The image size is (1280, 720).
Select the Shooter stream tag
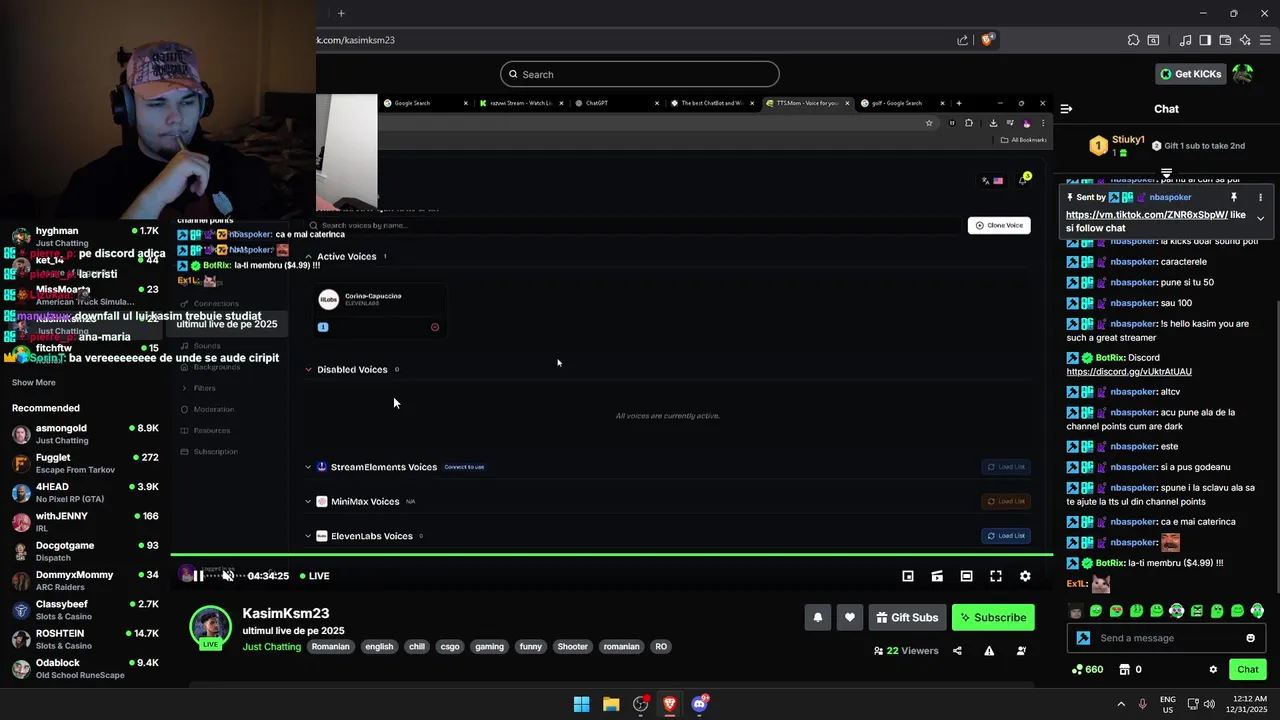point(572,647)
